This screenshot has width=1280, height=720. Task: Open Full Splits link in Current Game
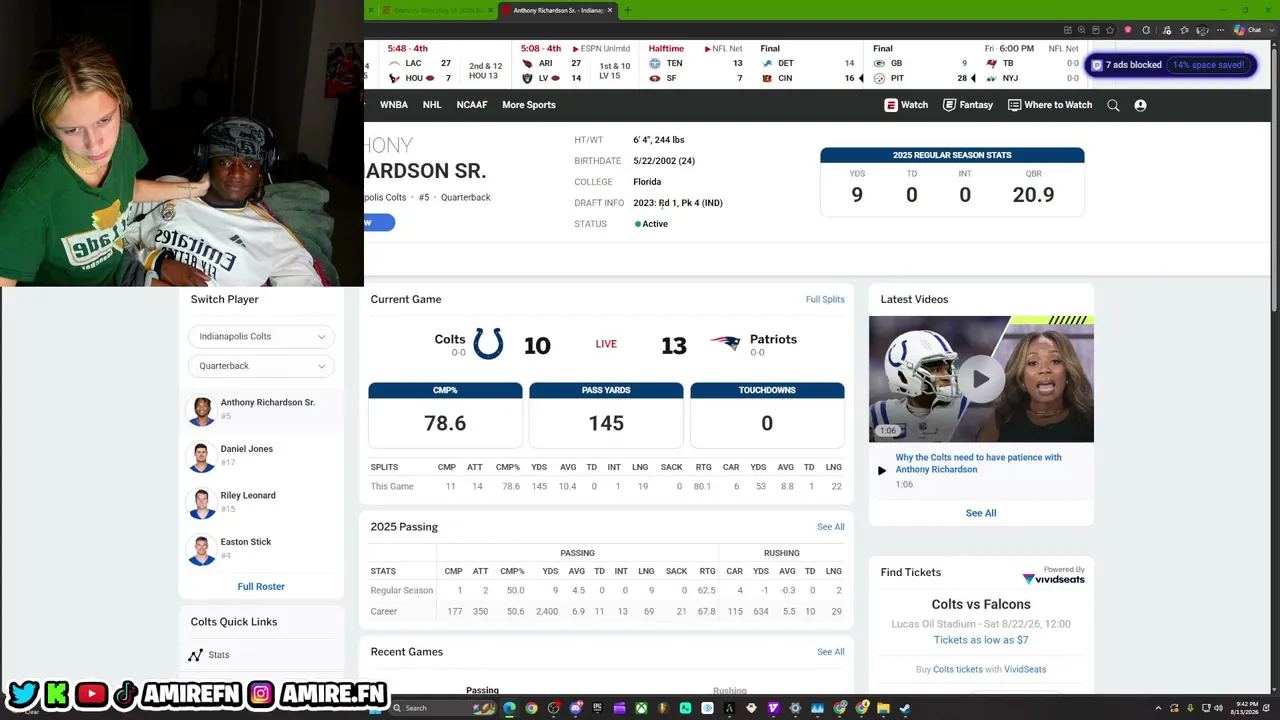[x=825, y=300]
